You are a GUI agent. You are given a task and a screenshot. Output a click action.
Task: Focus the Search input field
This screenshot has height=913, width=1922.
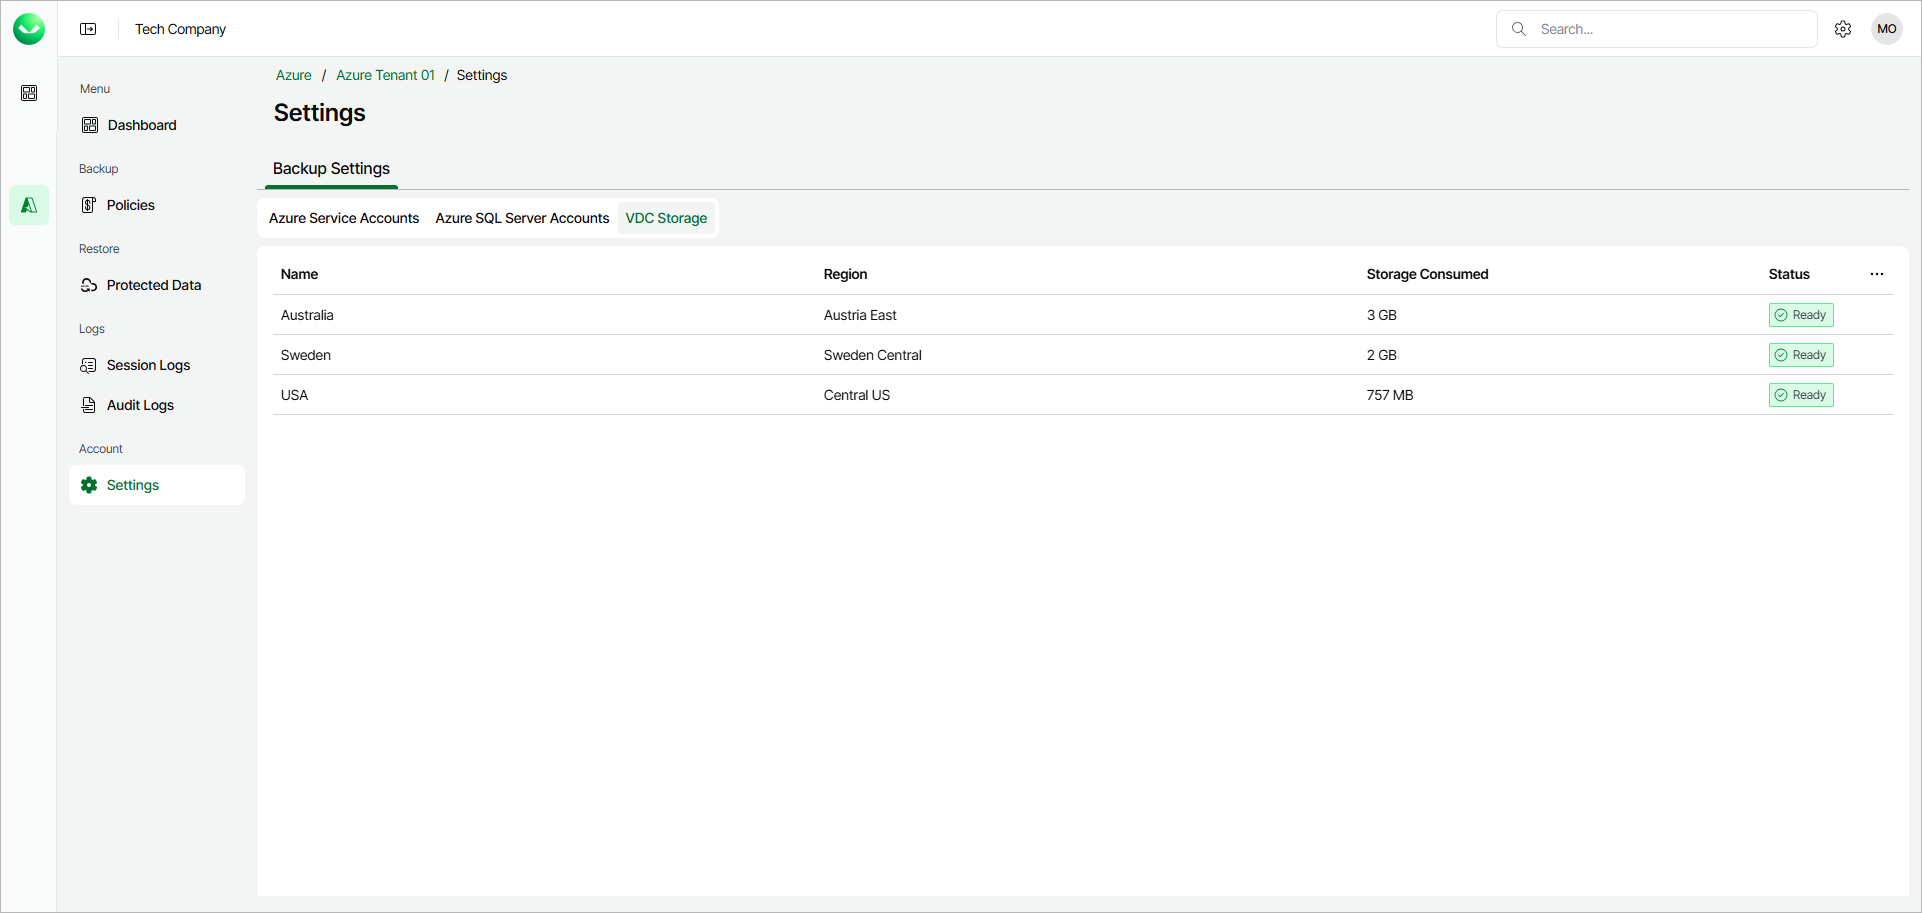1670,29
